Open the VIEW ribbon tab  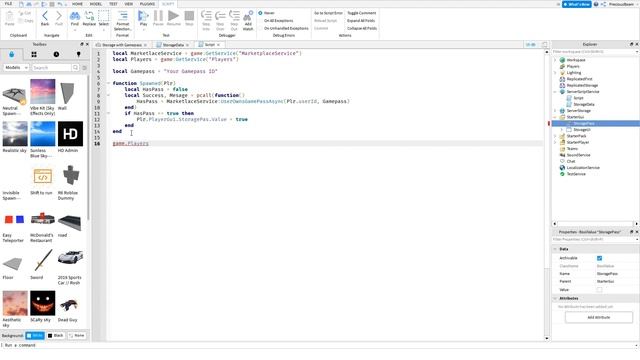(129, 4)
